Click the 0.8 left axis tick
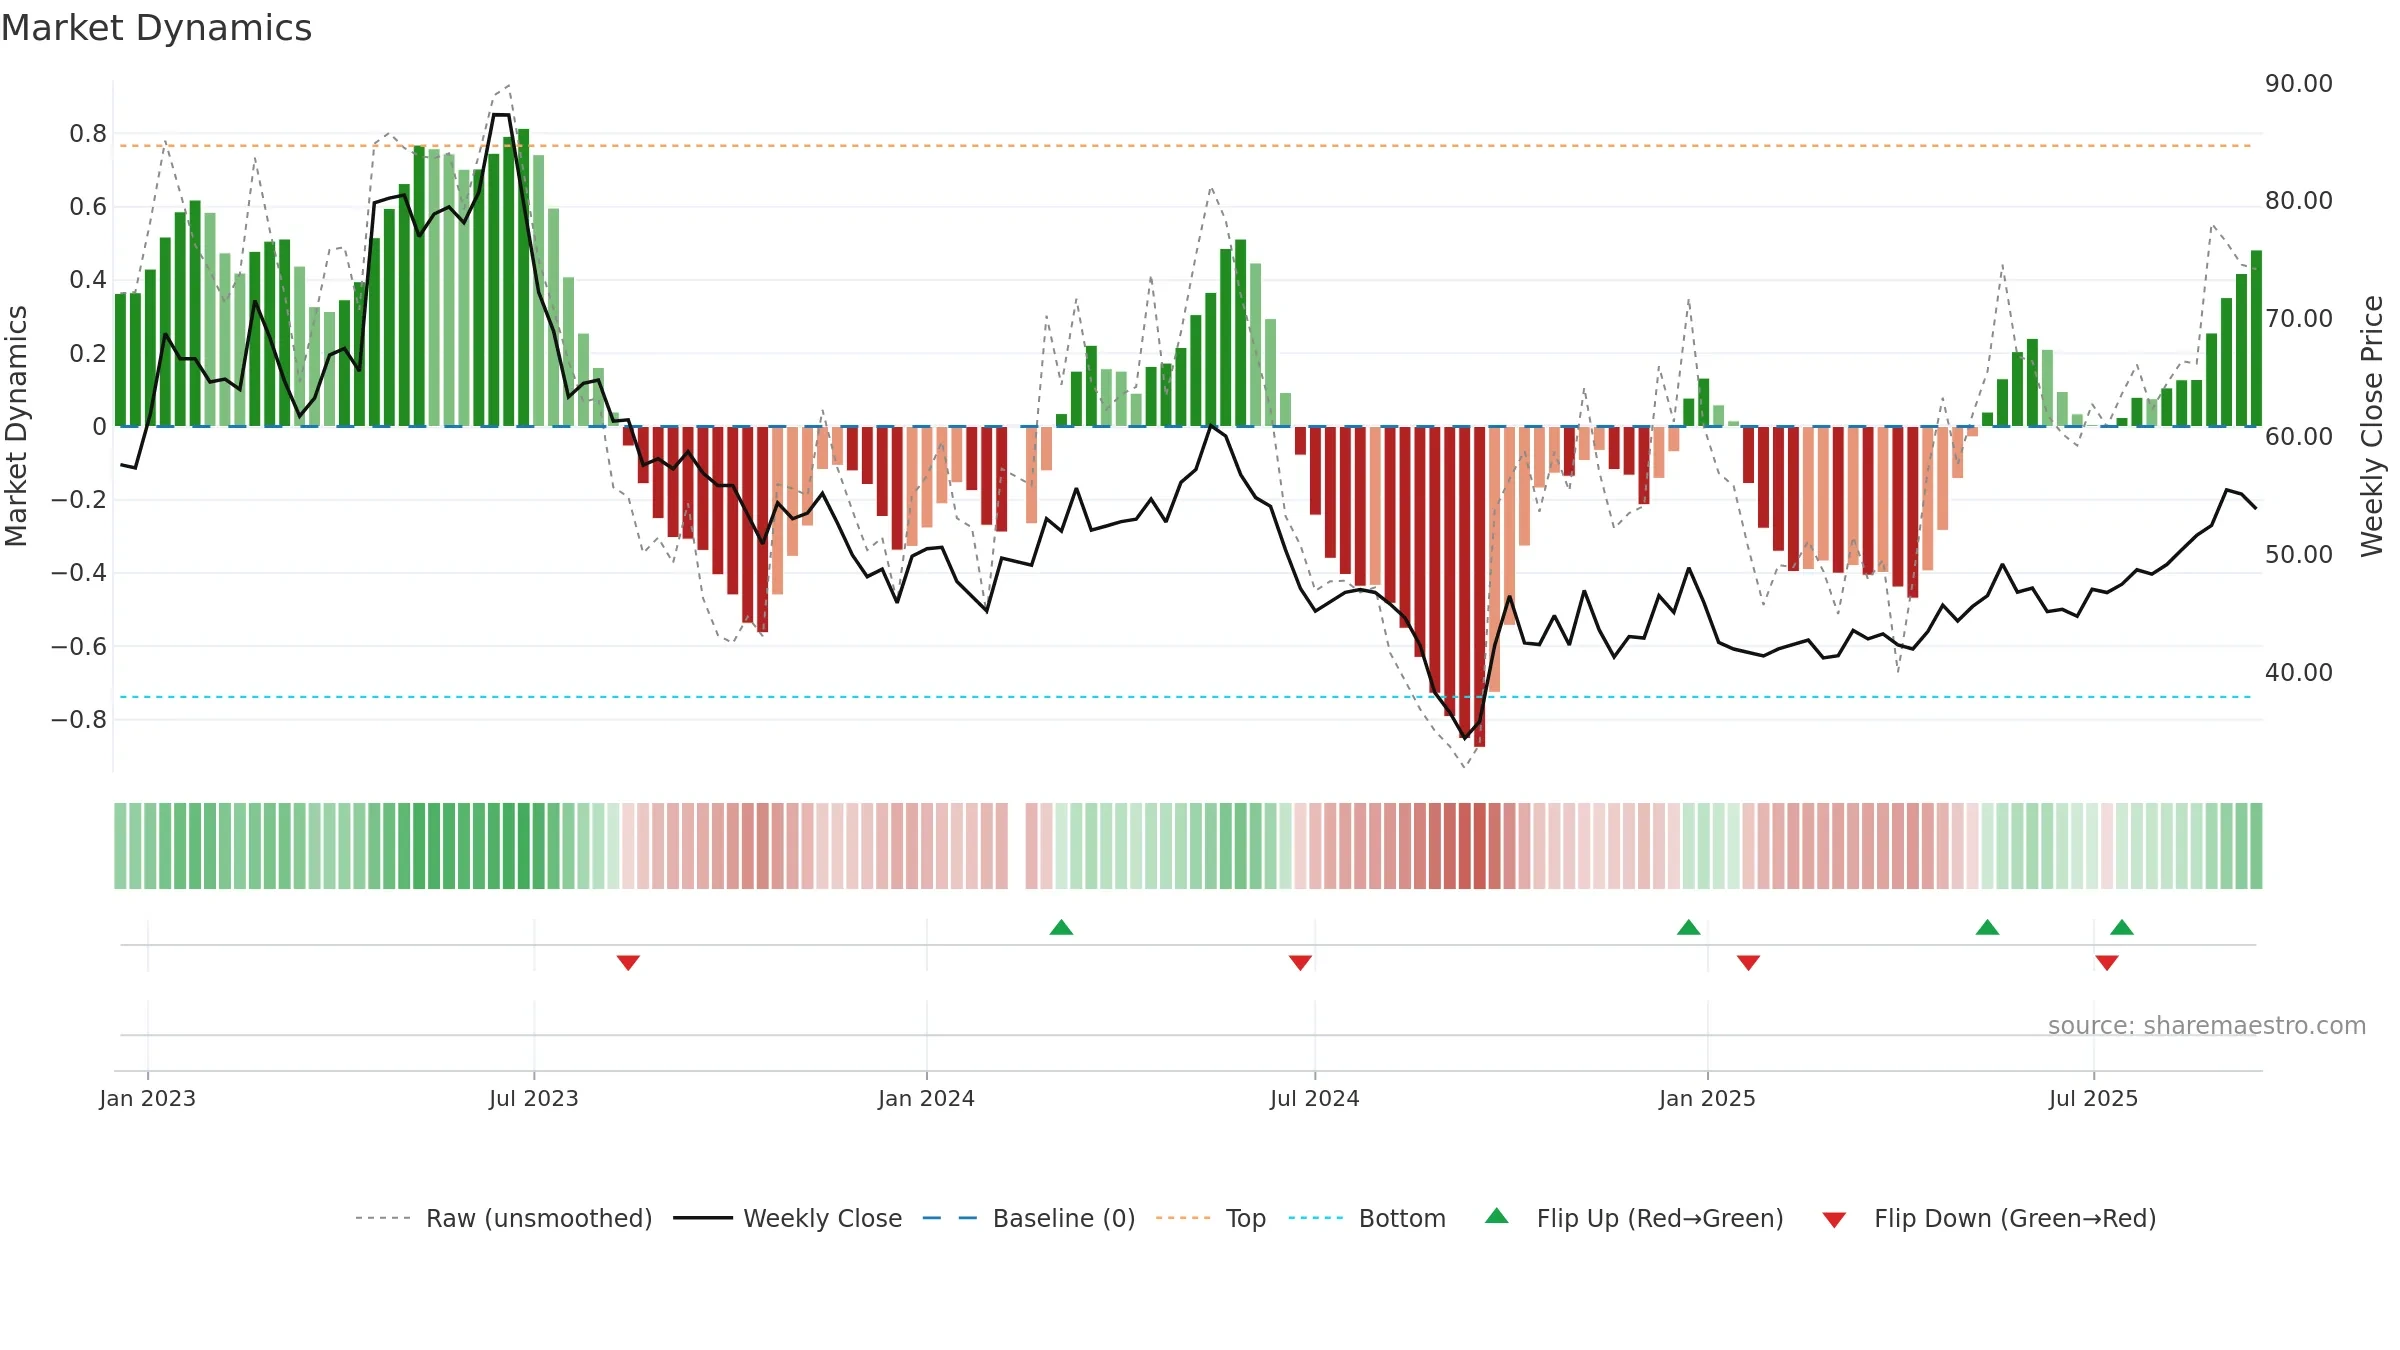 [x=88, y=133]
